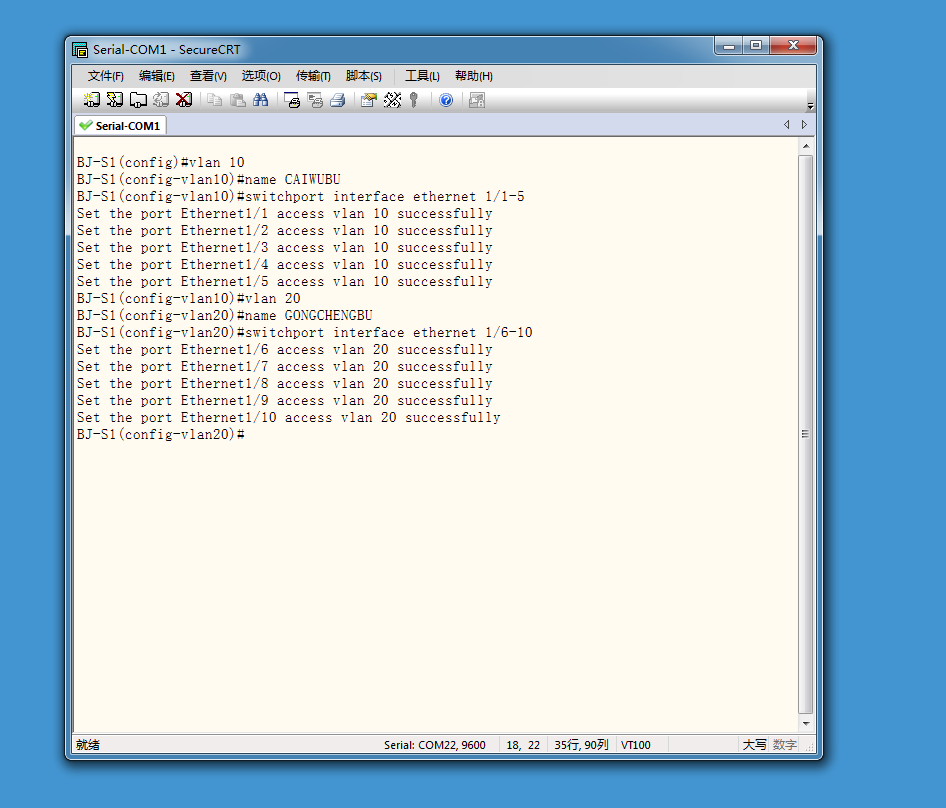This screenshot has width=946, height=808.
Task: Open the 文件(F) menu
Action: [106, 76]
